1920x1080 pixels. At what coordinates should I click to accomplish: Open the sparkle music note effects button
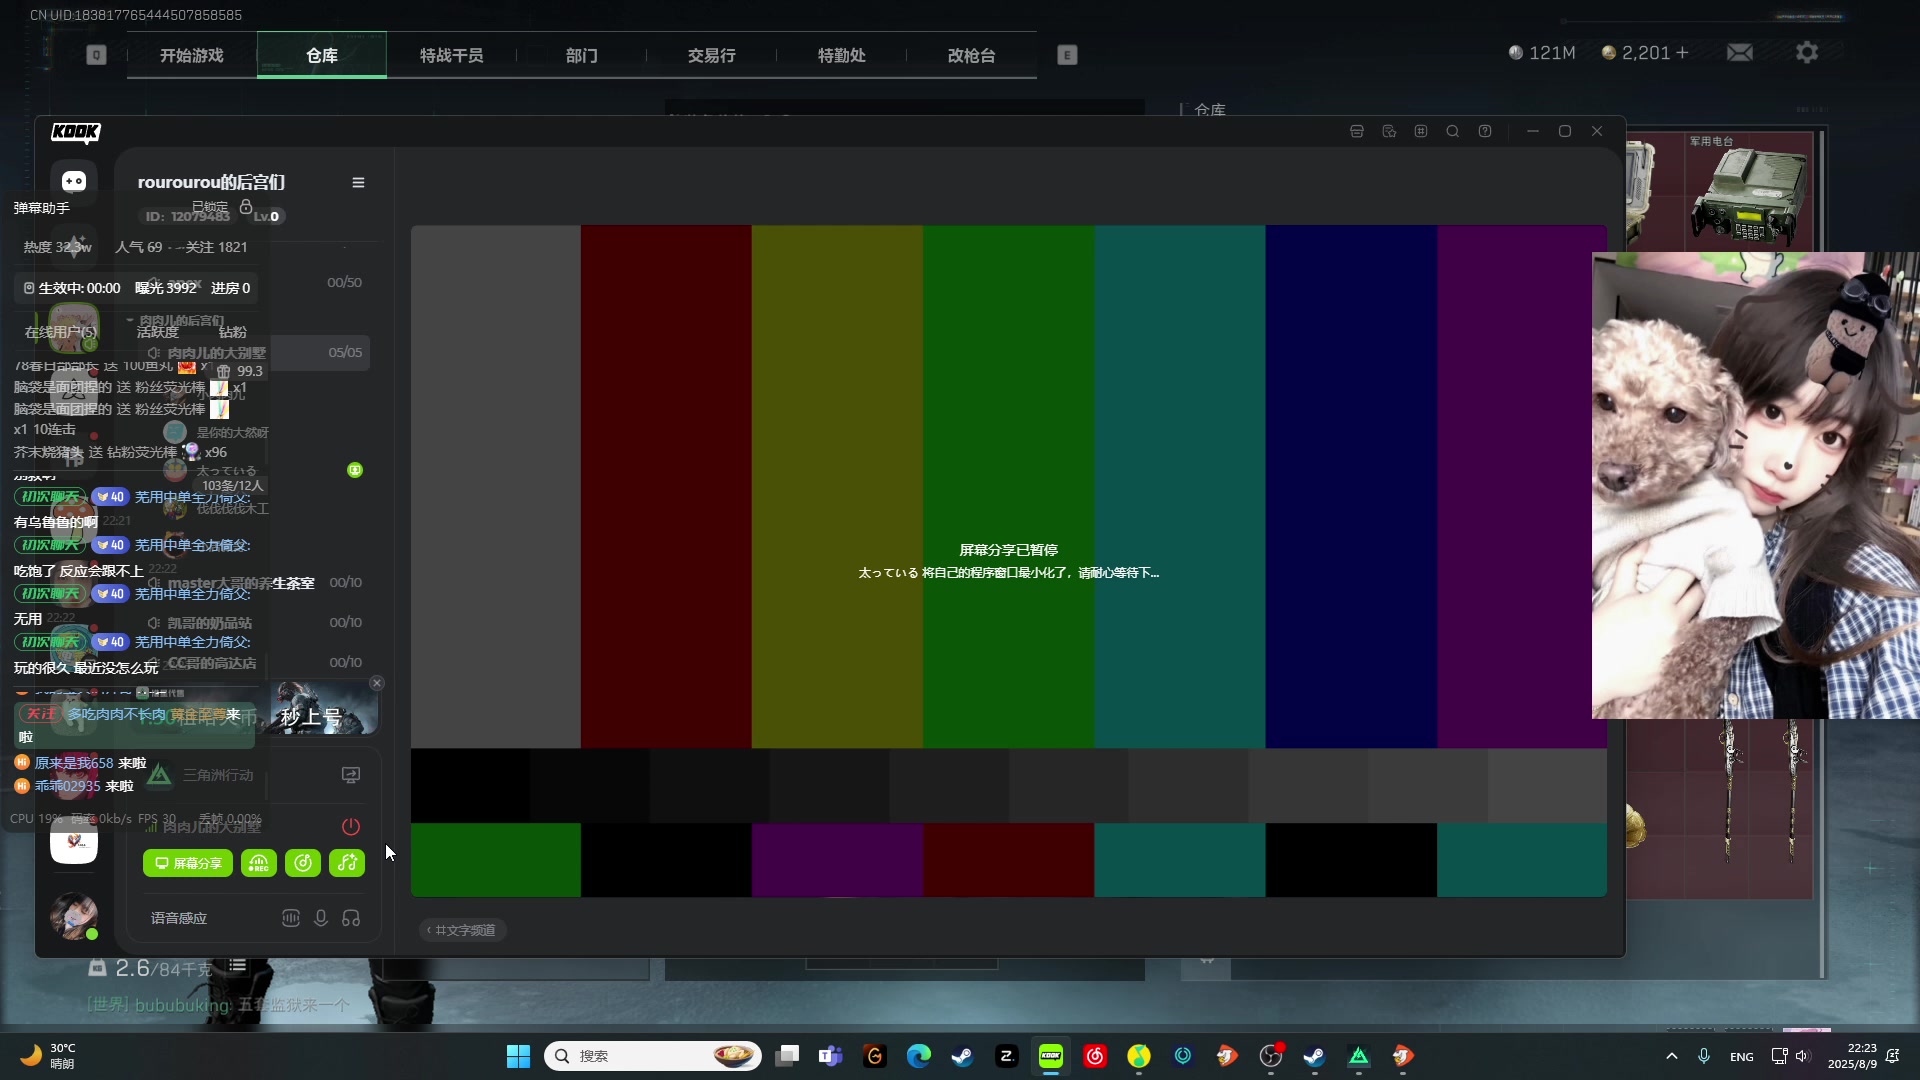click(347, 863)
